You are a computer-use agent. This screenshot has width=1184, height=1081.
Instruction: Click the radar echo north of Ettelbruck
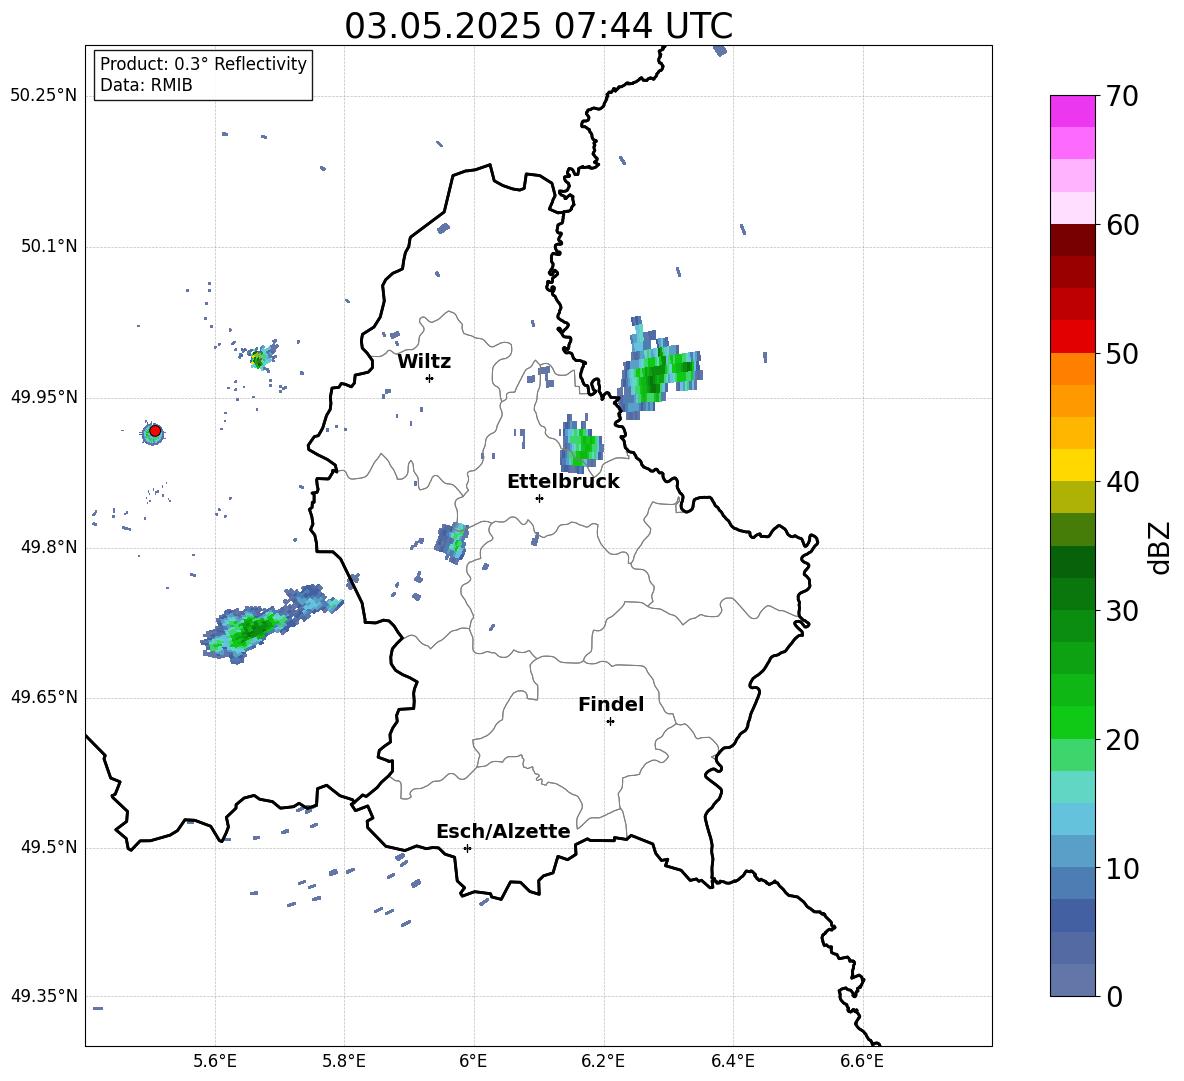coord(581,445)
